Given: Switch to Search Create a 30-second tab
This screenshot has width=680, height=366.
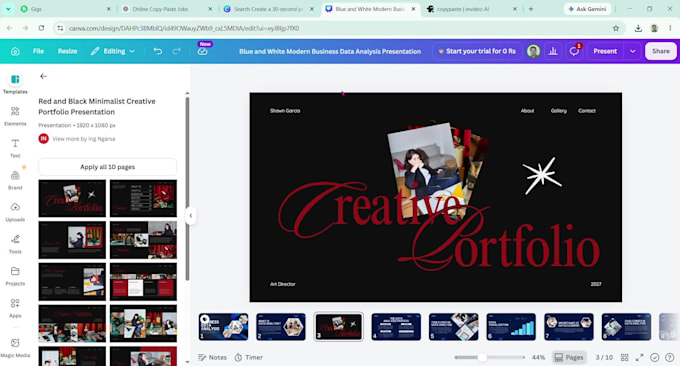Looking at the screenshot, I should coord(268,9).
